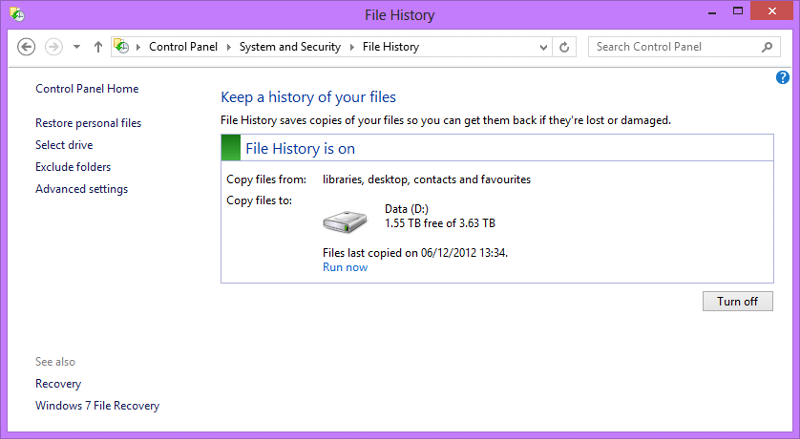Open Help via the question mark icon
Image resolution: width=800 pixels, height=439 pixels.
point(782,78)
